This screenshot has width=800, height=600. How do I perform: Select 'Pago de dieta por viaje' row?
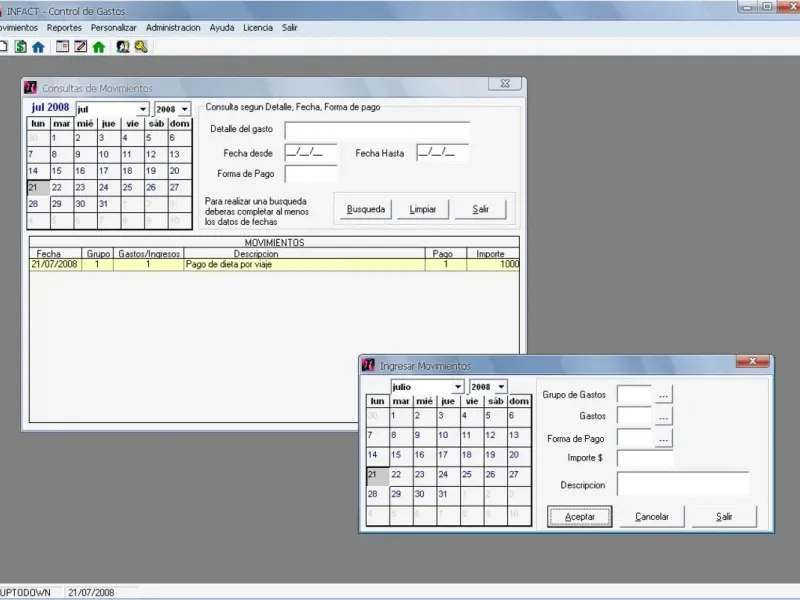pyautogui.click(x=274, y=264)
